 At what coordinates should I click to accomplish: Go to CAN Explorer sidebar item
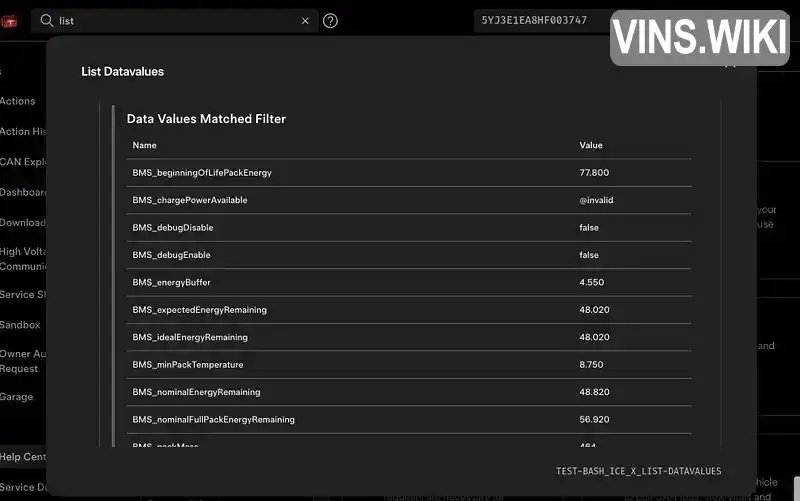coord(22,162)
